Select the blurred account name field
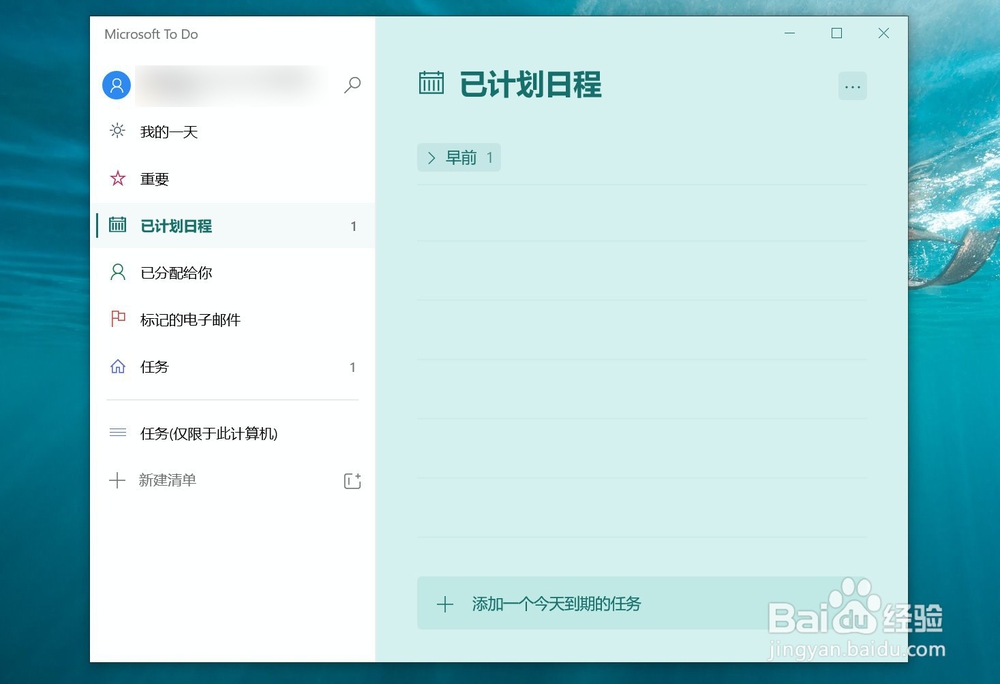 232,85
